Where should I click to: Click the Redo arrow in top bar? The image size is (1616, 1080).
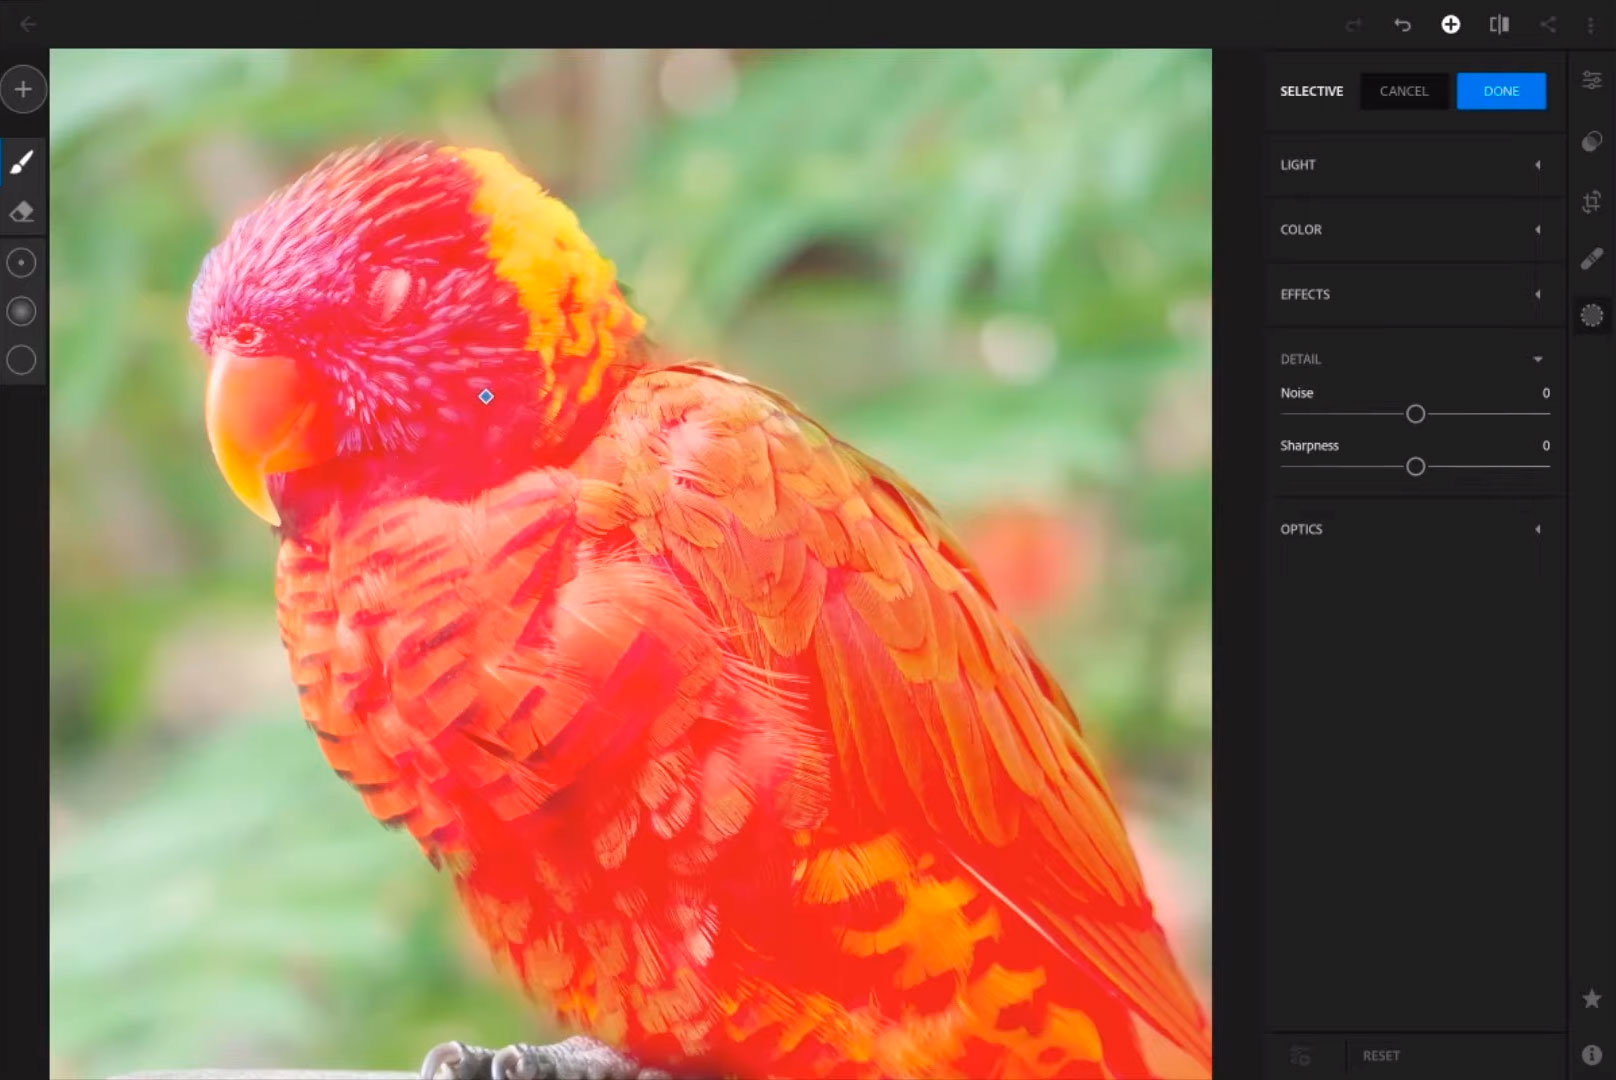pyautogui.click(x=1354, y=25)
